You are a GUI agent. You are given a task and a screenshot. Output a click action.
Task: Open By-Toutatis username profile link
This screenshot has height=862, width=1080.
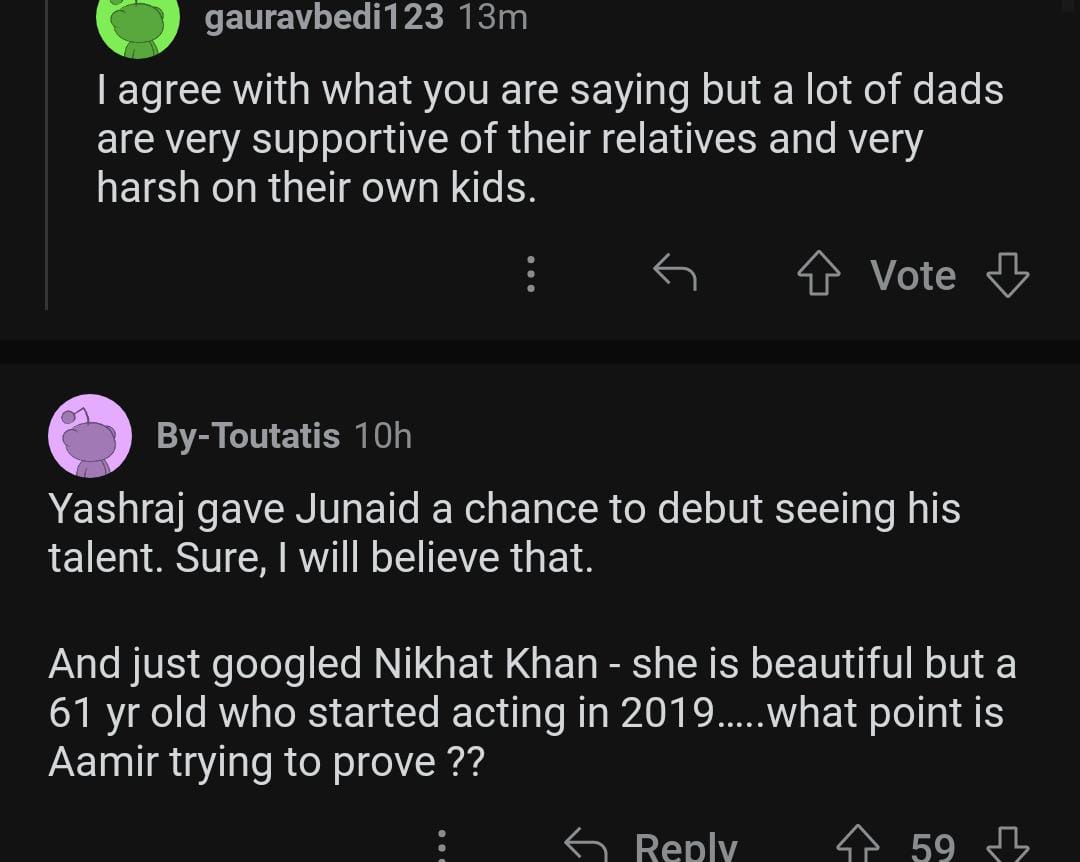point(248,436)
